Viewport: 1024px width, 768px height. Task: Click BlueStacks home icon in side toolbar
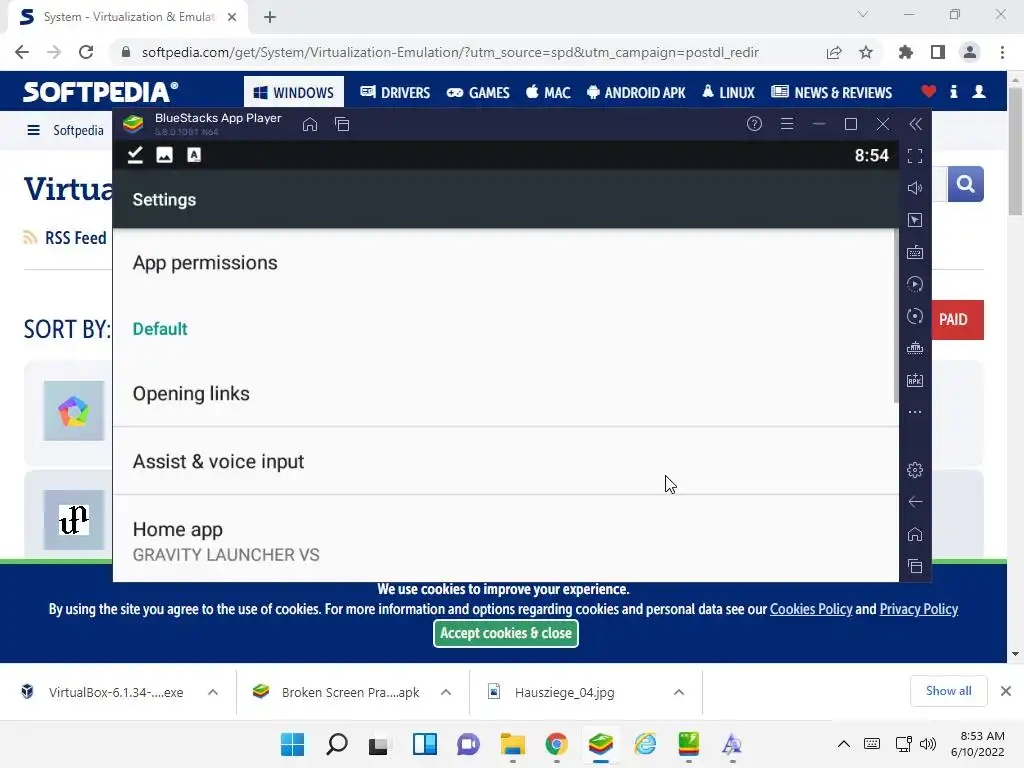[915, 534]
